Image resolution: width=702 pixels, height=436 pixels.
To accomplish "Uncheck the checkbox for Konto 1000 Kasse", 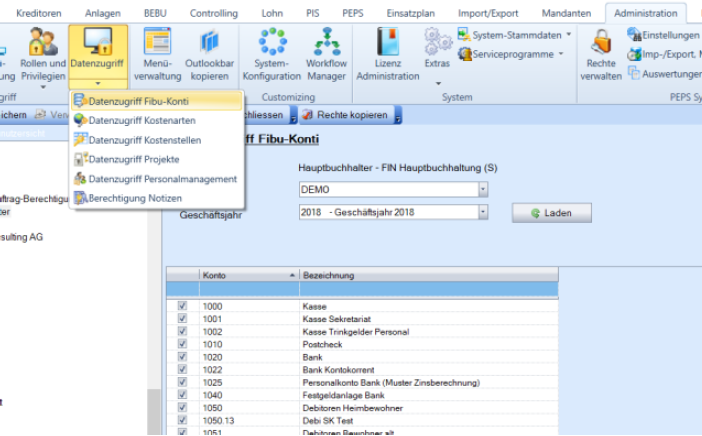I will click(x=182, y=305).
